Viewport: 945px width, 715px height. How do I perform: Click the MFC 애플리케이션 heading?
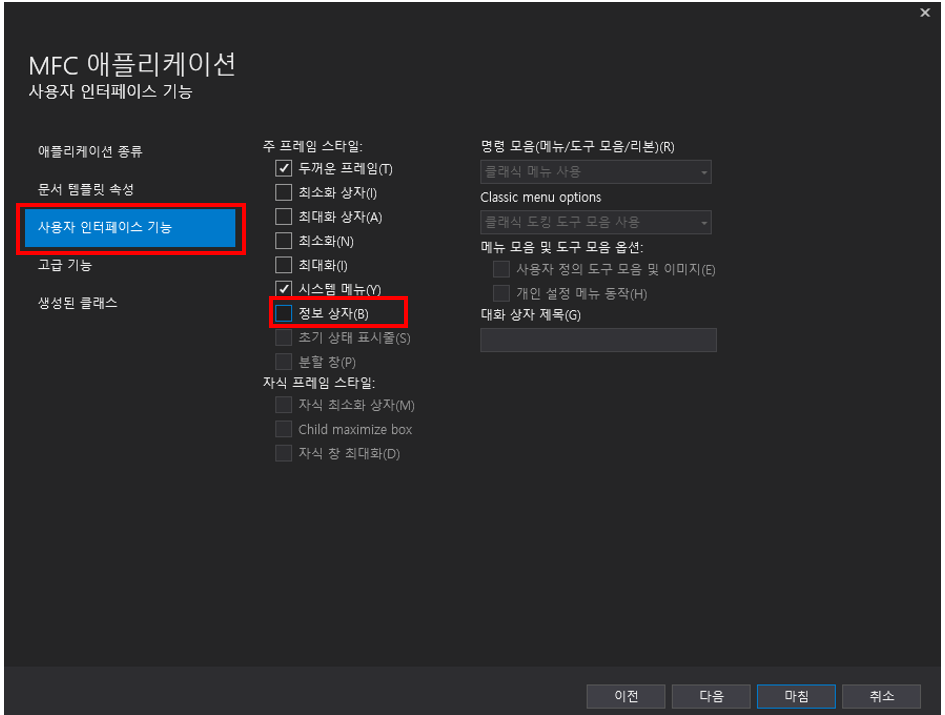[132, 65]
